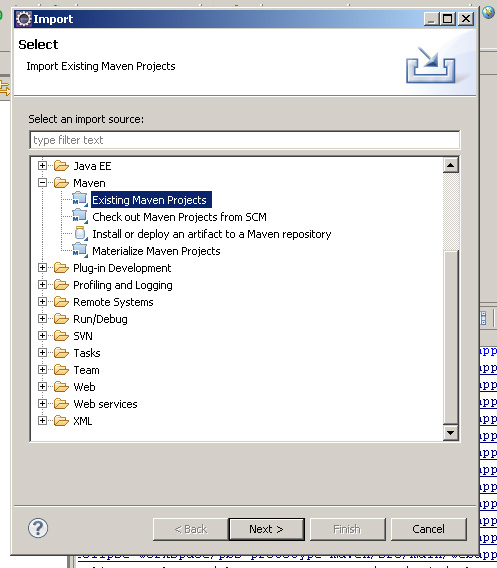This screenshot has width=497, height=568.
Task: Expand the Java EE category
Action: [42, 166]
